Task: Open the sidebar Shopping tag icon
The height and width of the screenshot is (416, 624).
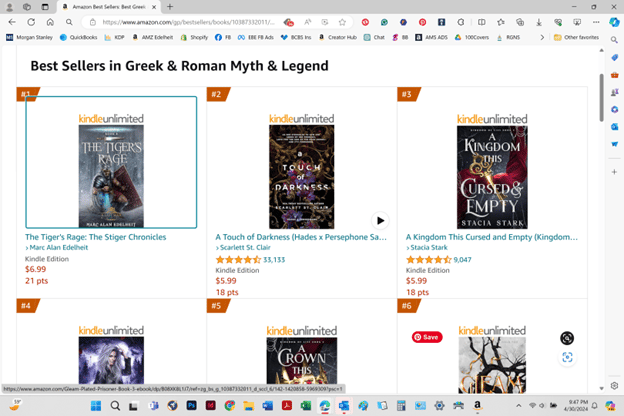Action: click(x=614, y=58)
